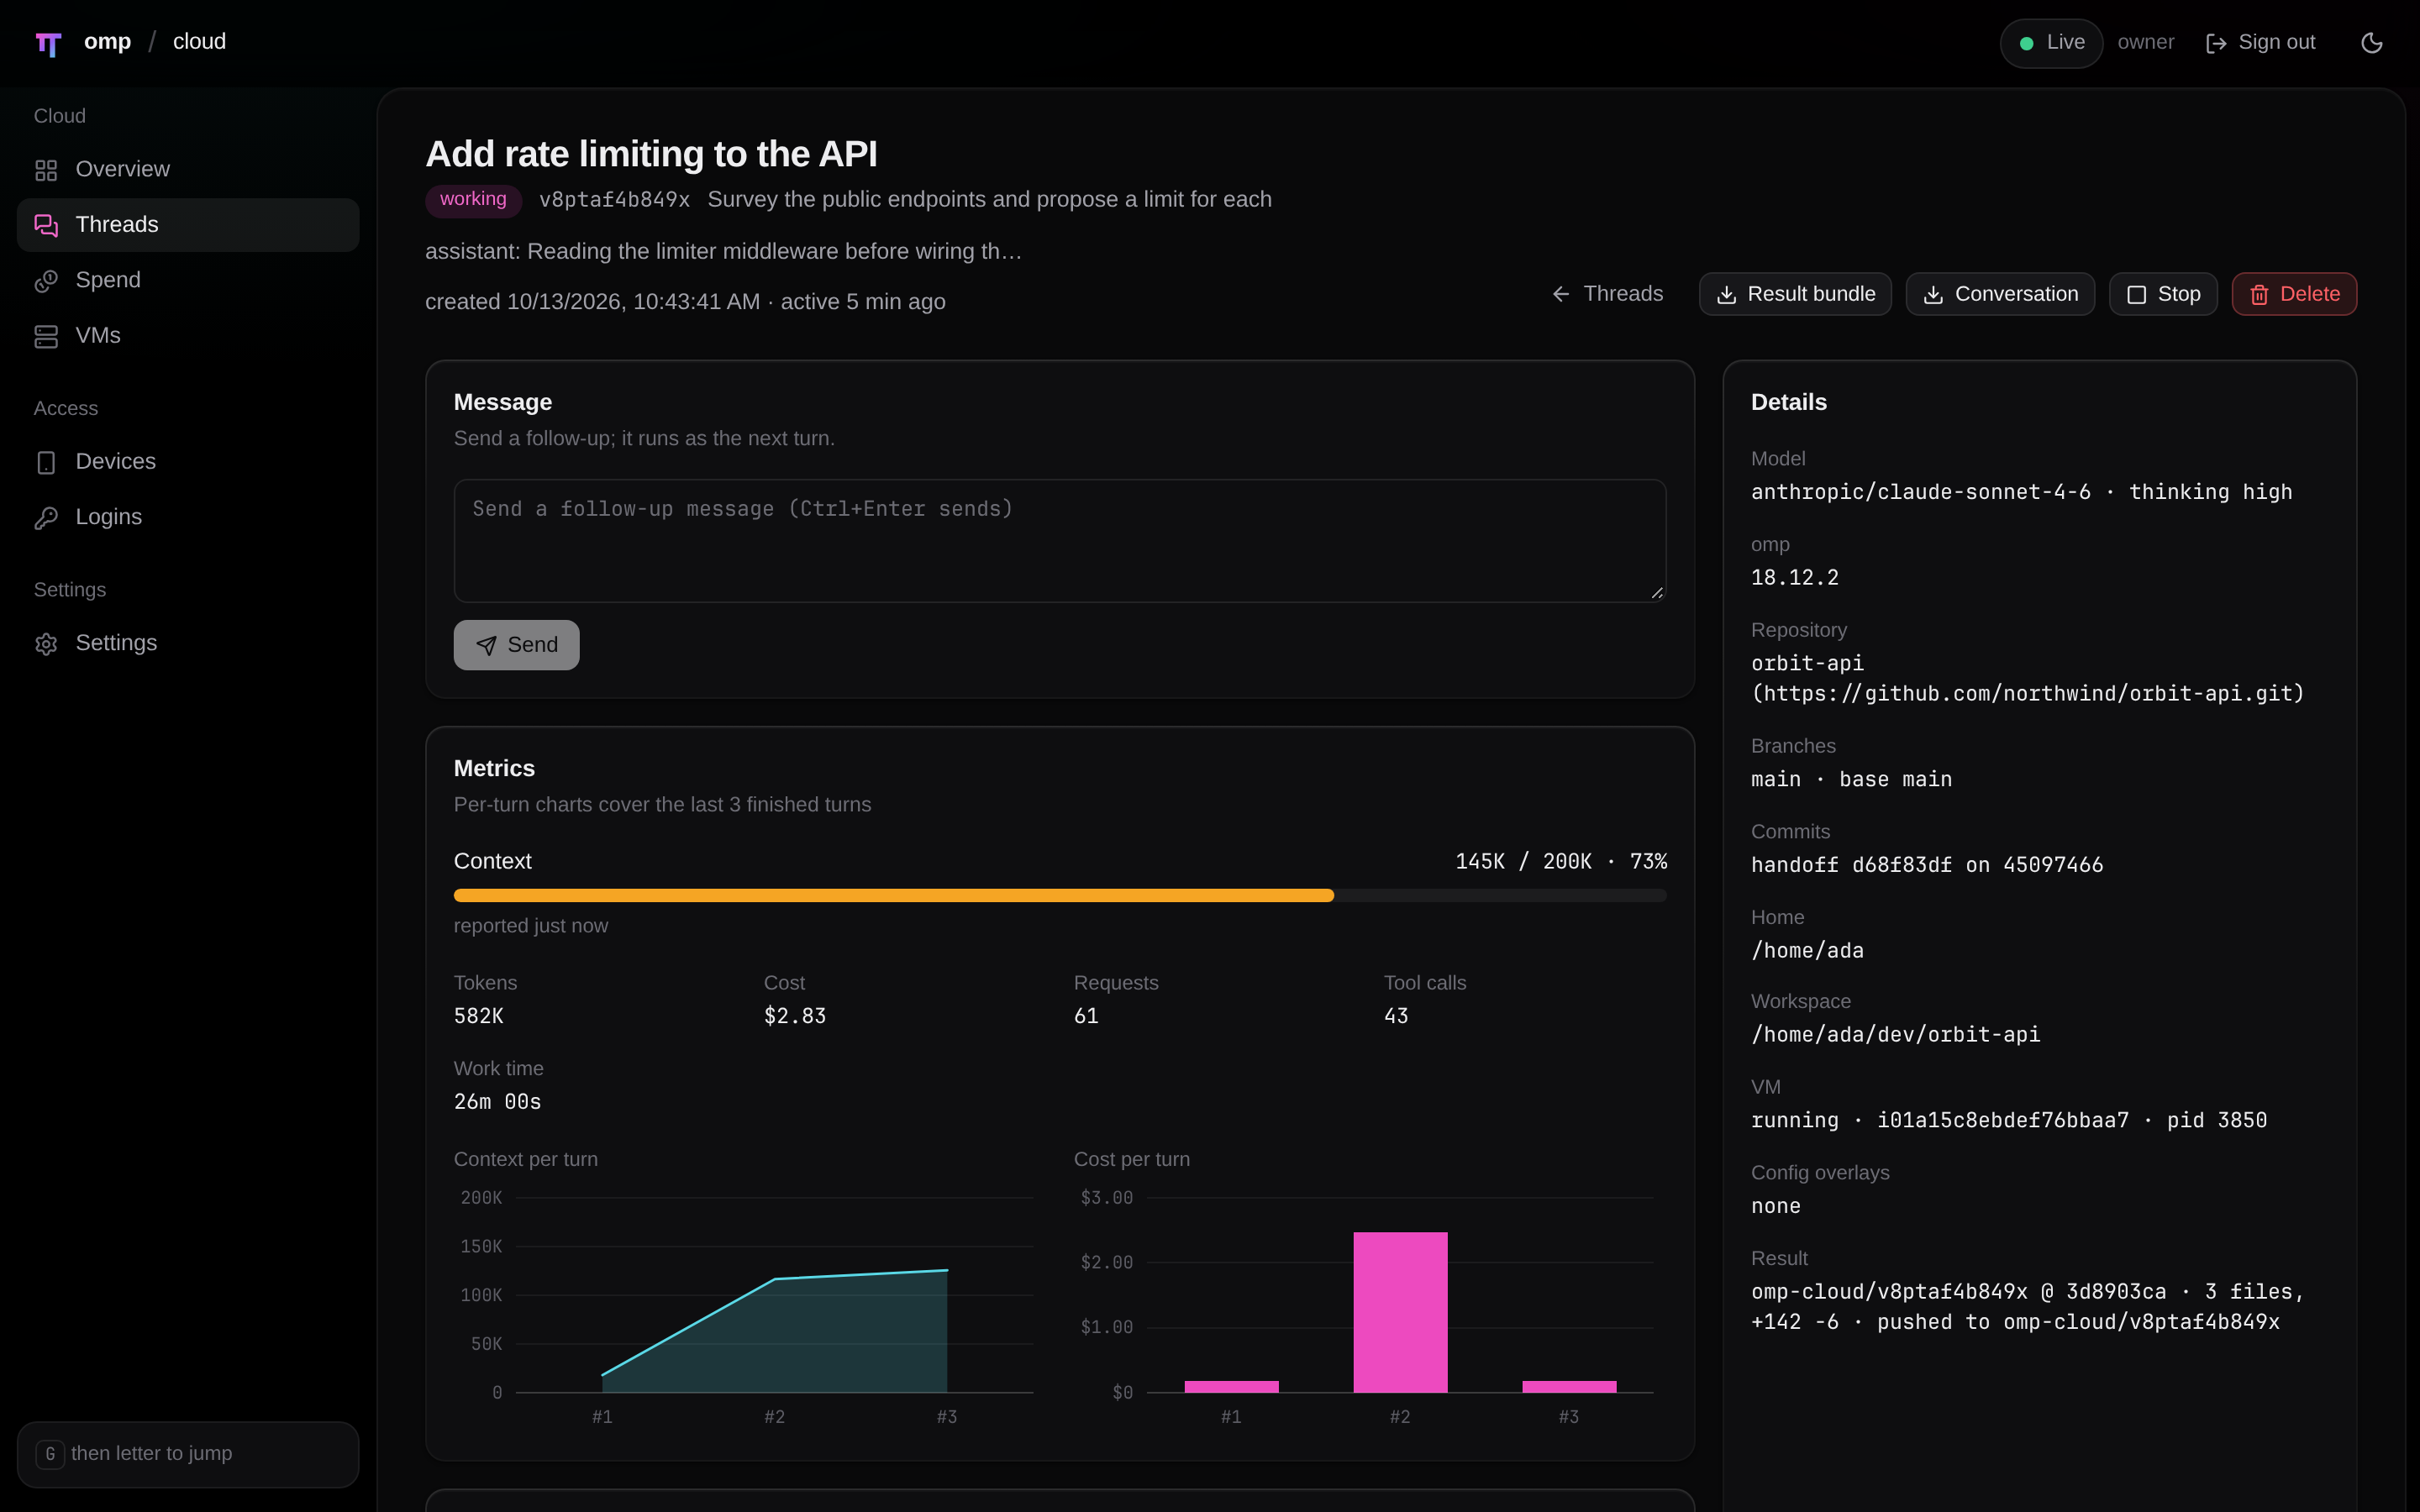
Task: Click the handoff commit d68f83df text
Action: click(x=1927, y=865)
